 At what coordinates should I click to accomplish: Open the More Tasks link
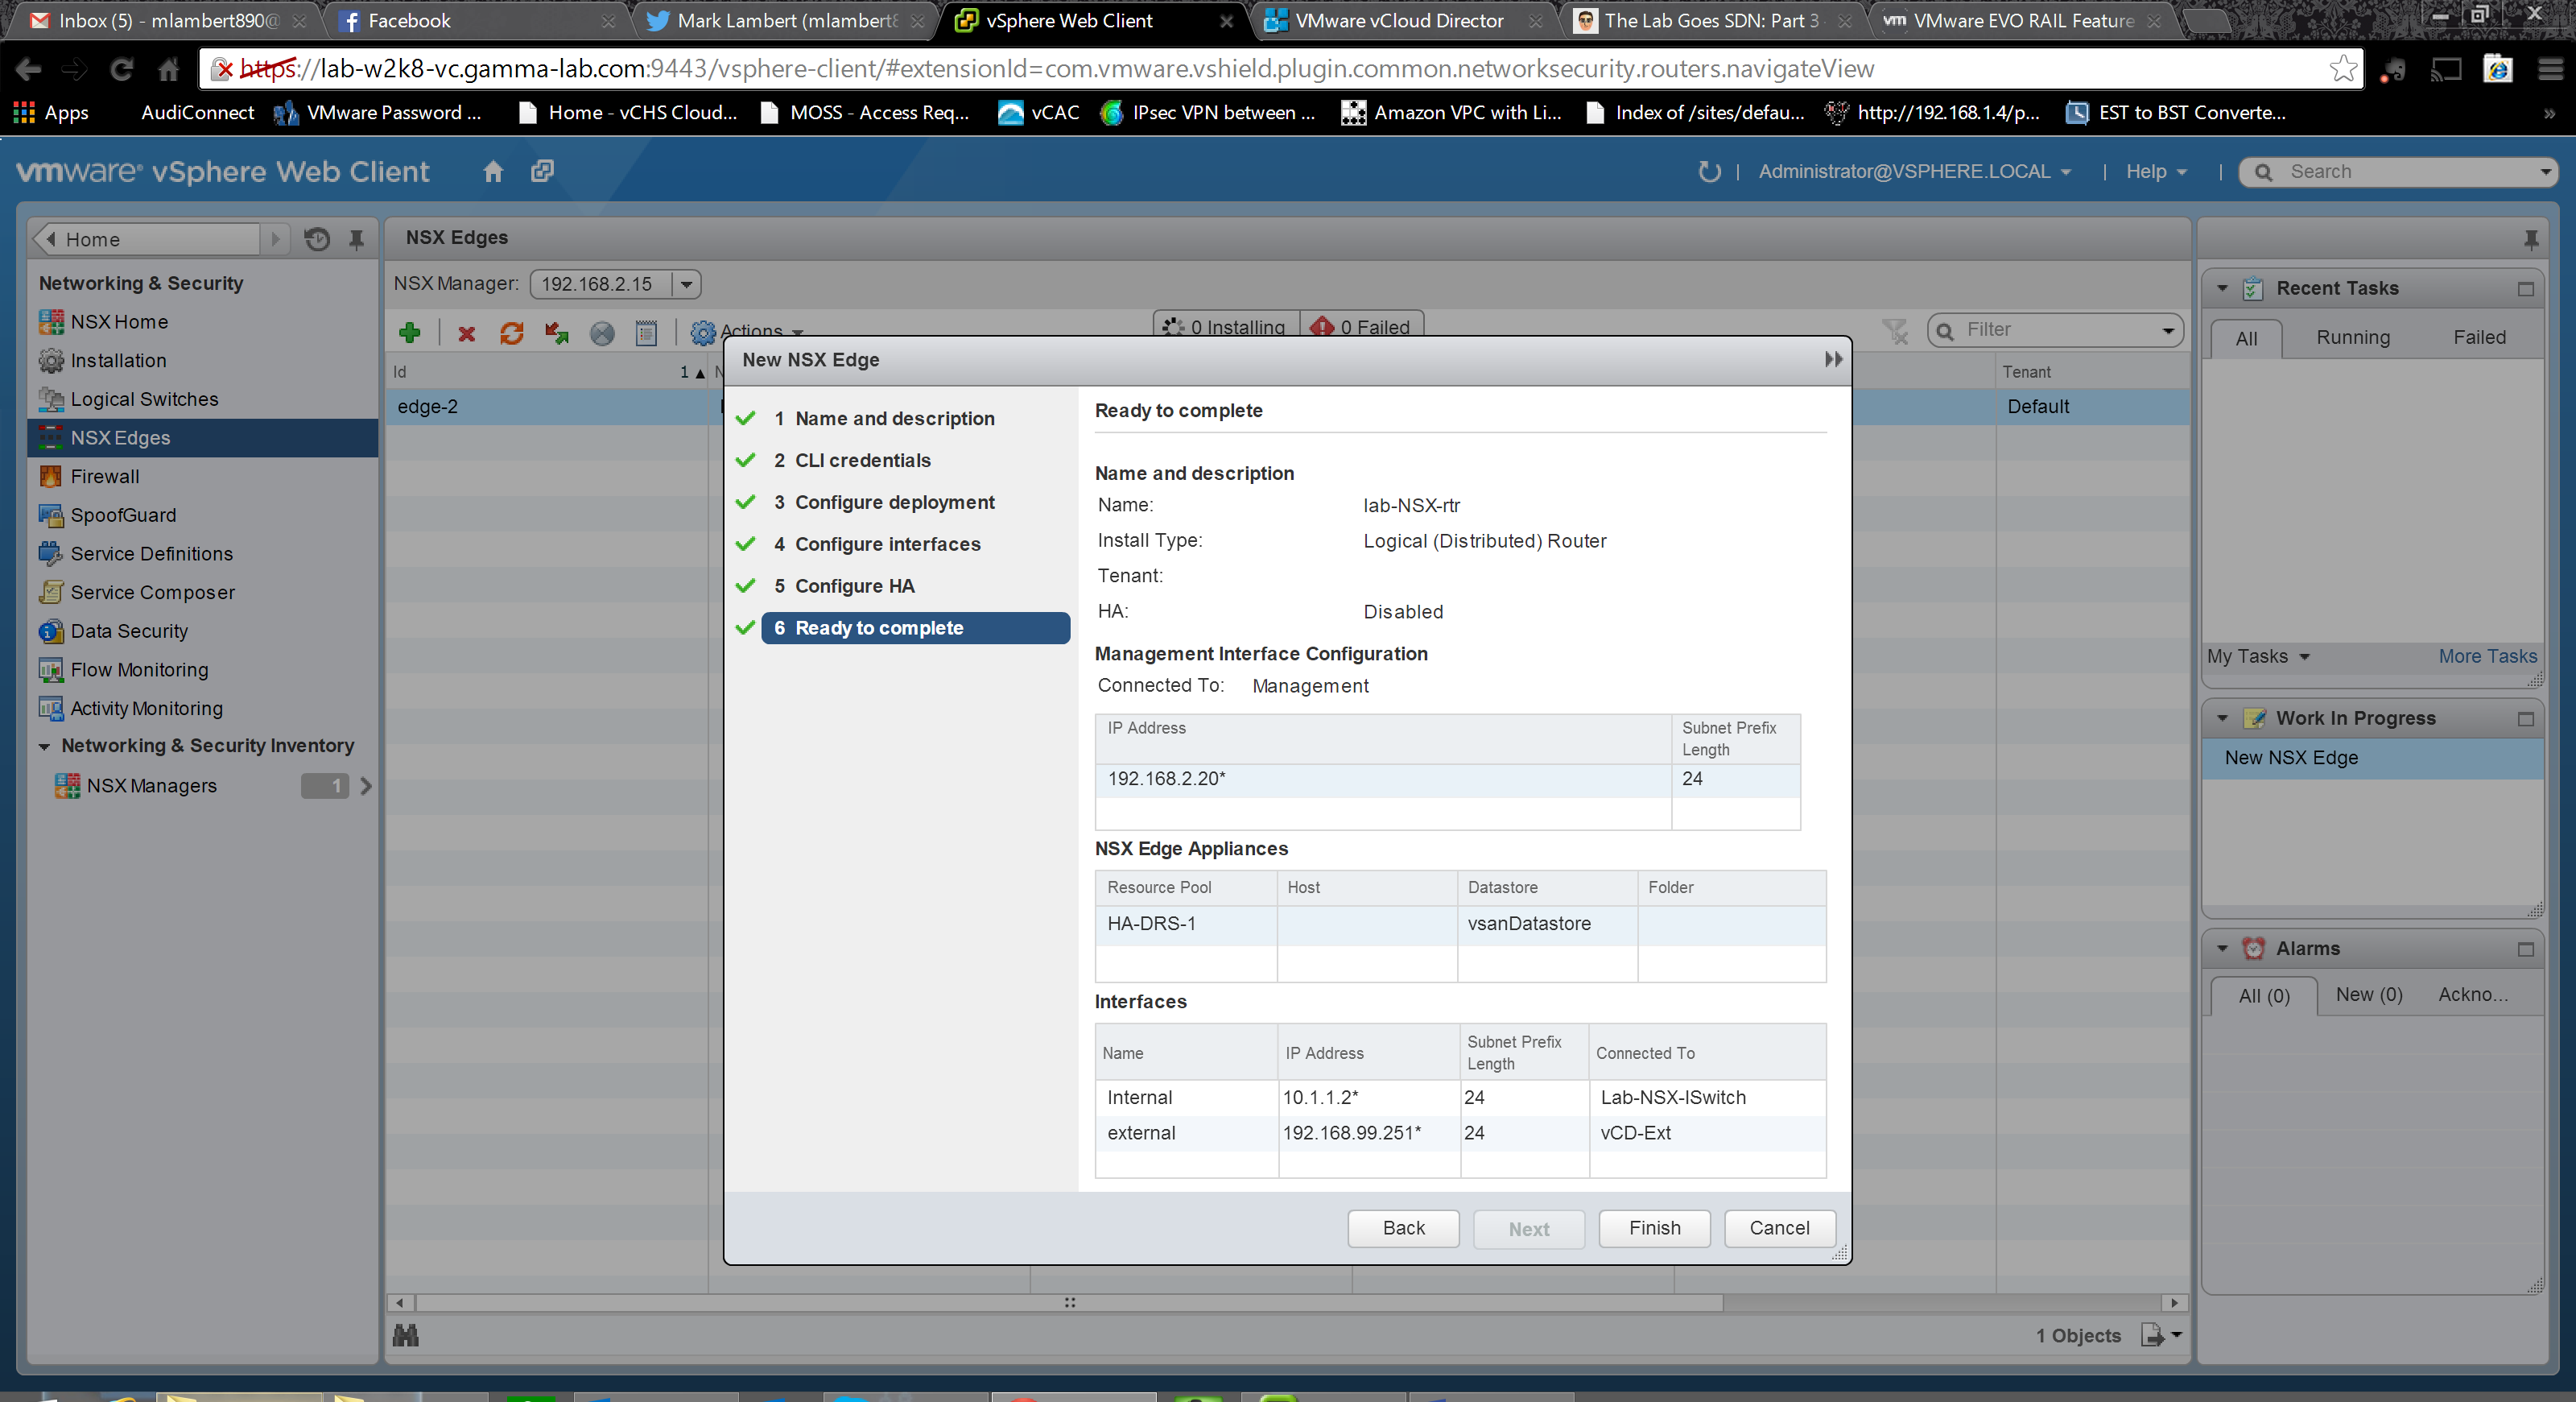2486,656
